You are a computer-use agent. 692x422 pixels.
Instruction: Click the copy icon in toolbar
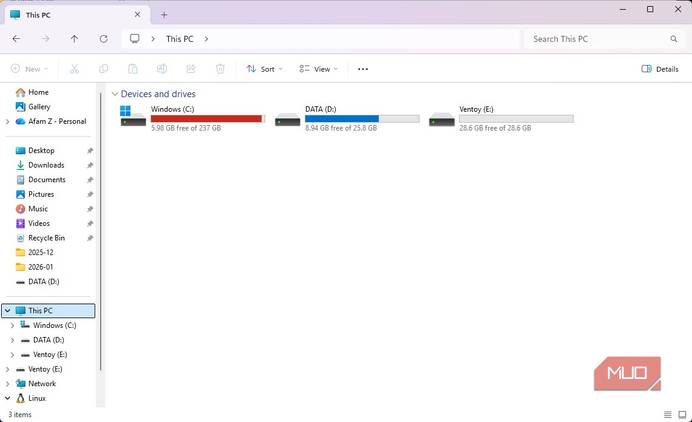(x=103, y=69)
